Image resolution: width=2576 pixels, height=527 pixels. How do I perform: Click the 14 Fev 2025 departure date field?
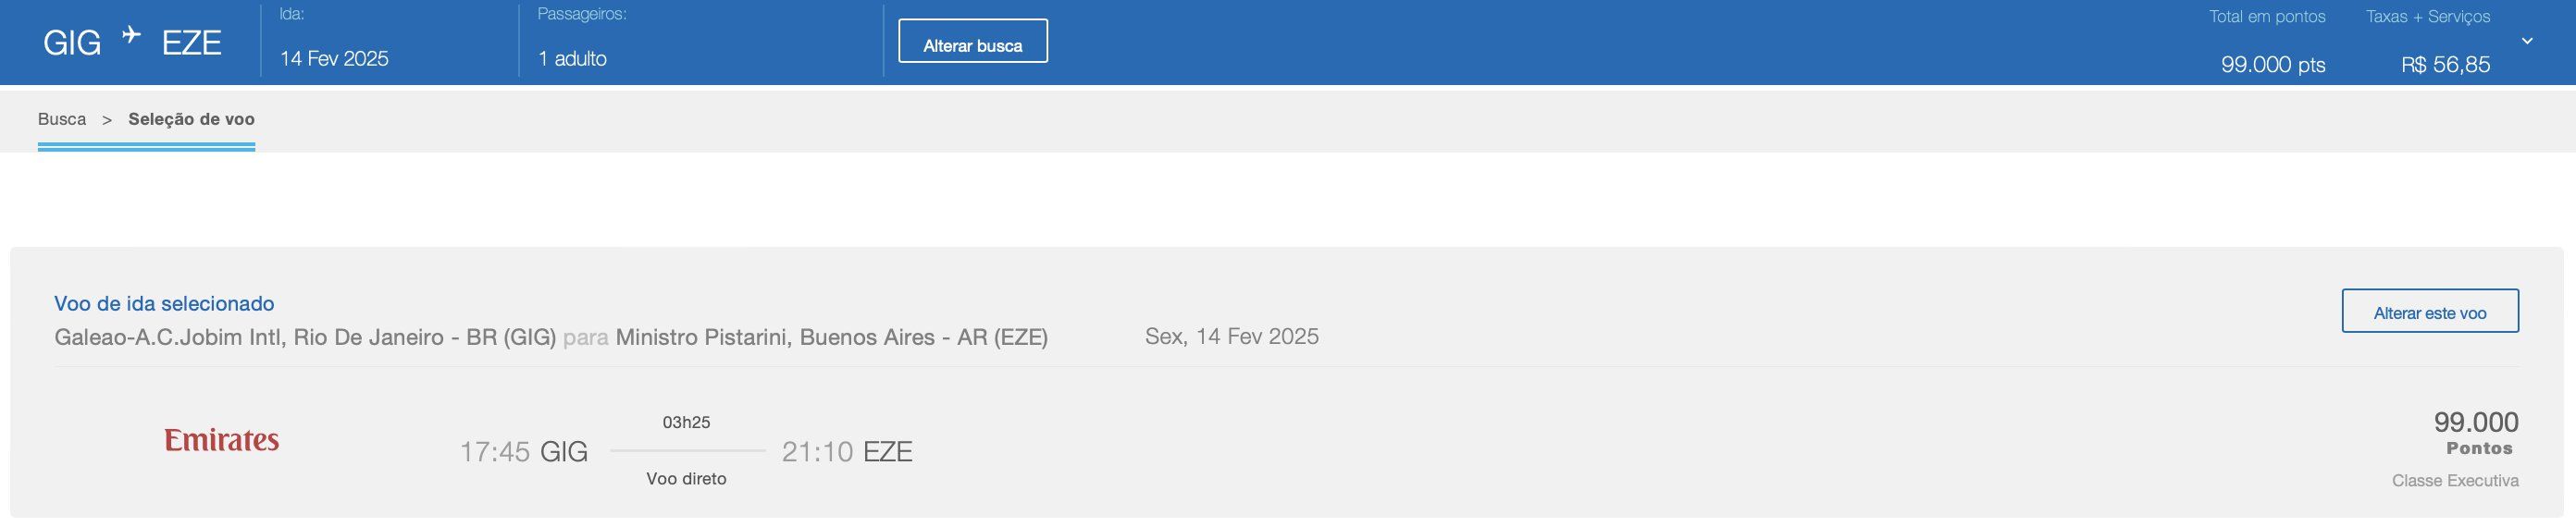(x=334, y=58)
